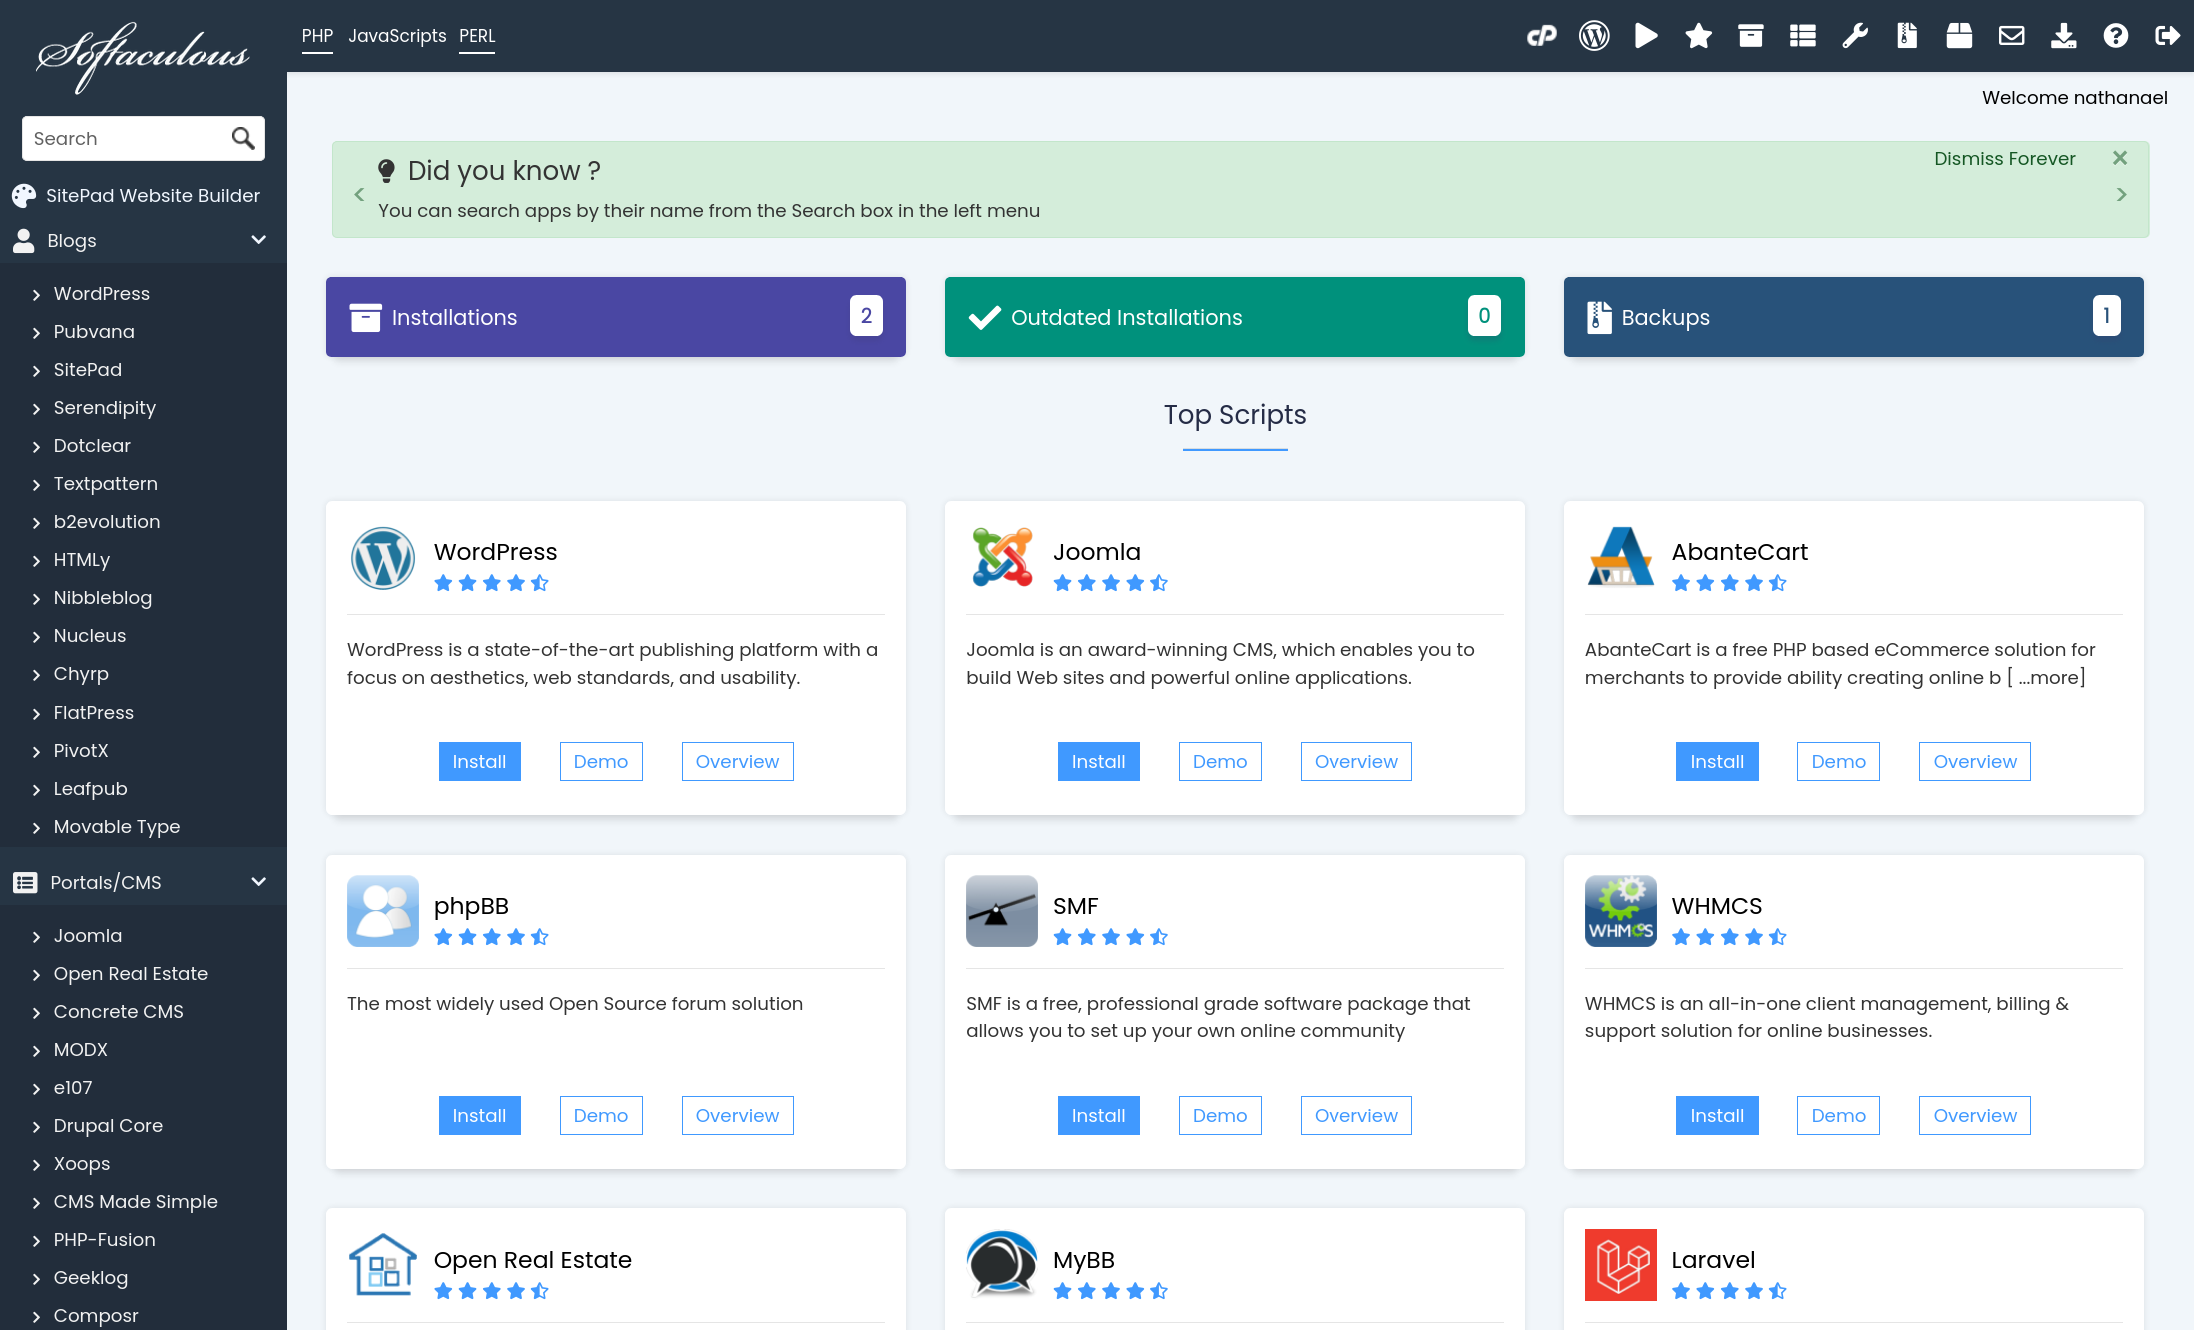View AbanteCart Overview
This screenshot has height=1330, width=2195.
tap(1975, 761)
